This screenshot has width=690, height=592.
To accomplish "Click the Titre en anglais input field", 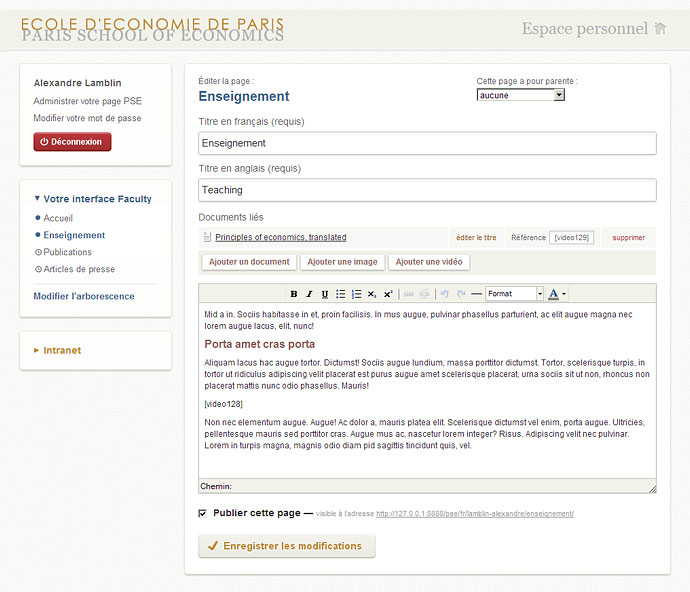I will [x=427, y=190].
